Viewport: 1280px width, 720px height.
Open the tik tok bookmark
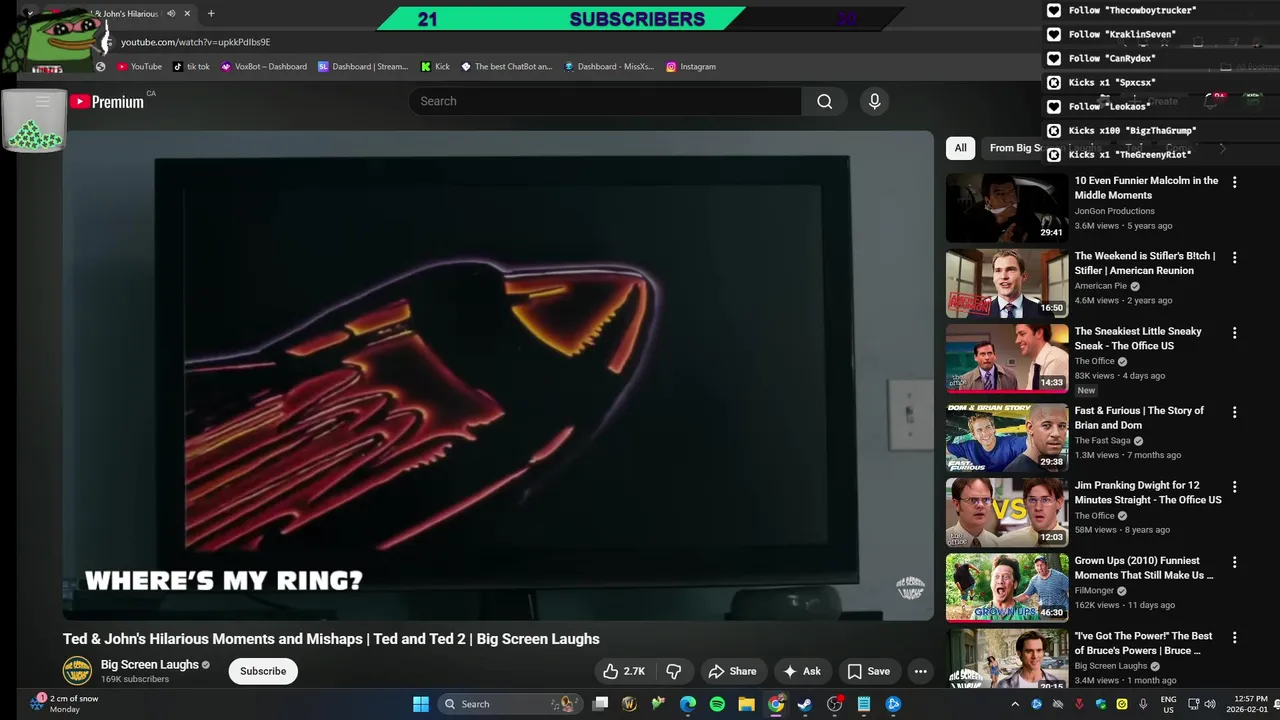tap(191, 66)
